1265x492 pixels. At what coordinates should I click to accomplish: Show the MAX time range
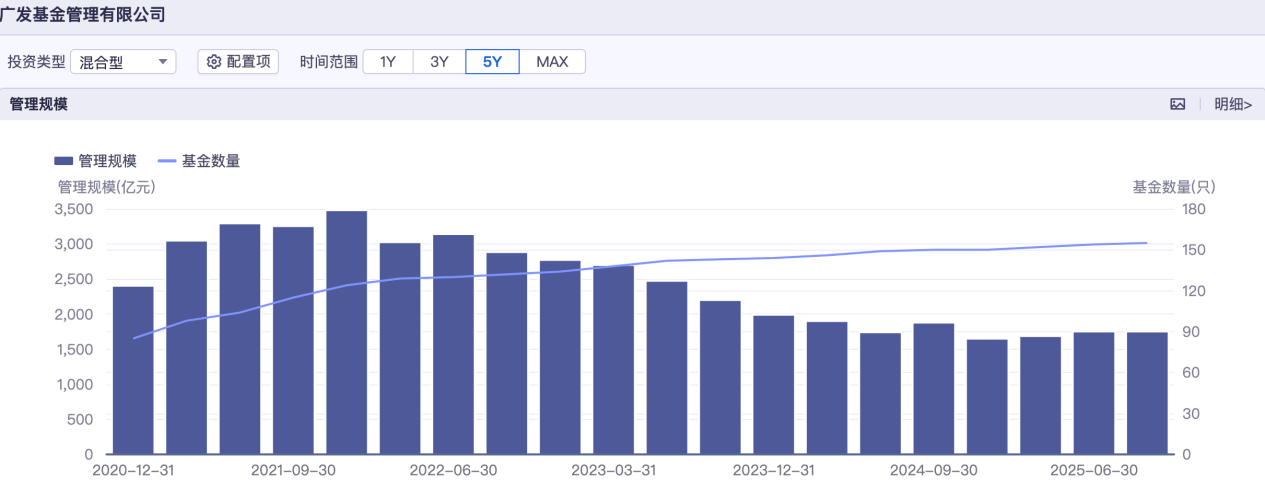tap(552, 62)
